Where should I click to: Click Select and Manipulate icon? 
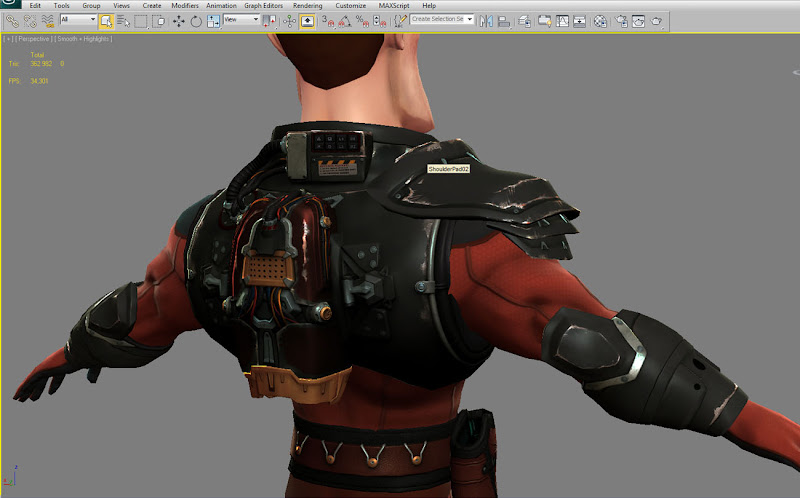coord(289,21)
